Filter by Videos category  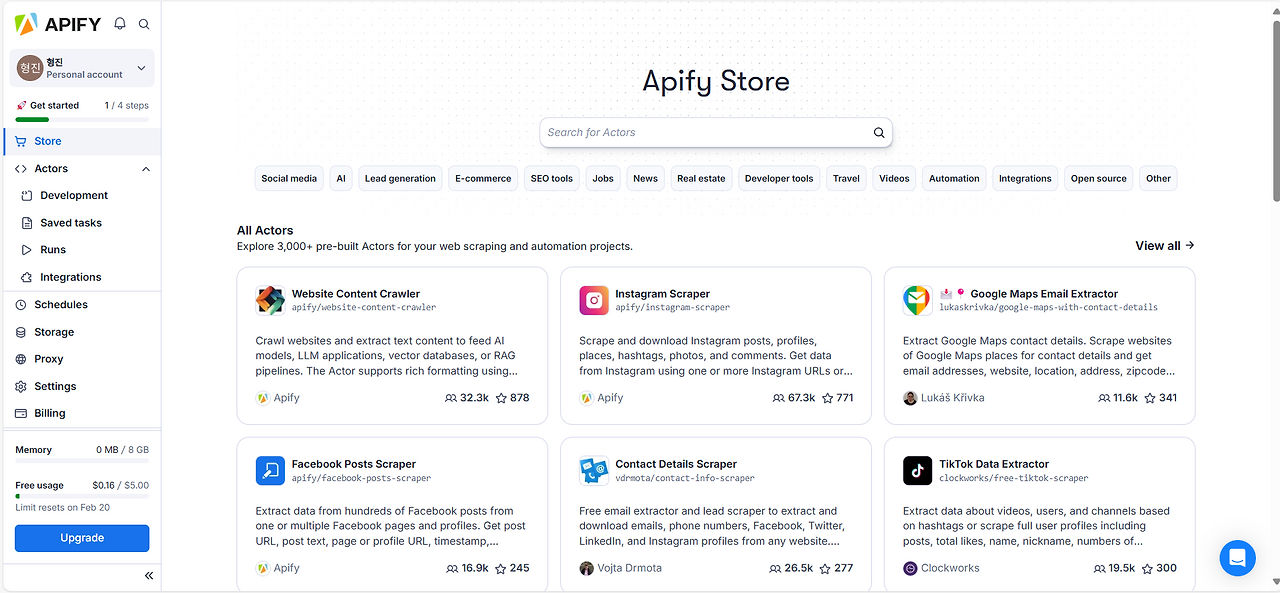click(x=894, y=179)
